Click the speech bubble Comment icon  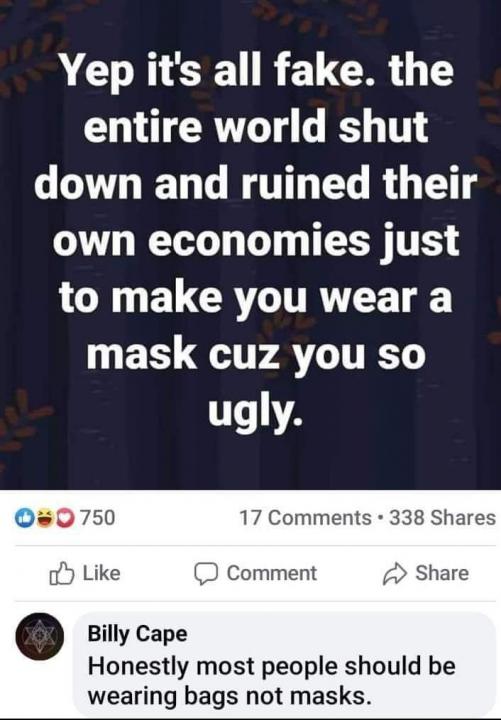pyautogui.click(x=205, y=574)
